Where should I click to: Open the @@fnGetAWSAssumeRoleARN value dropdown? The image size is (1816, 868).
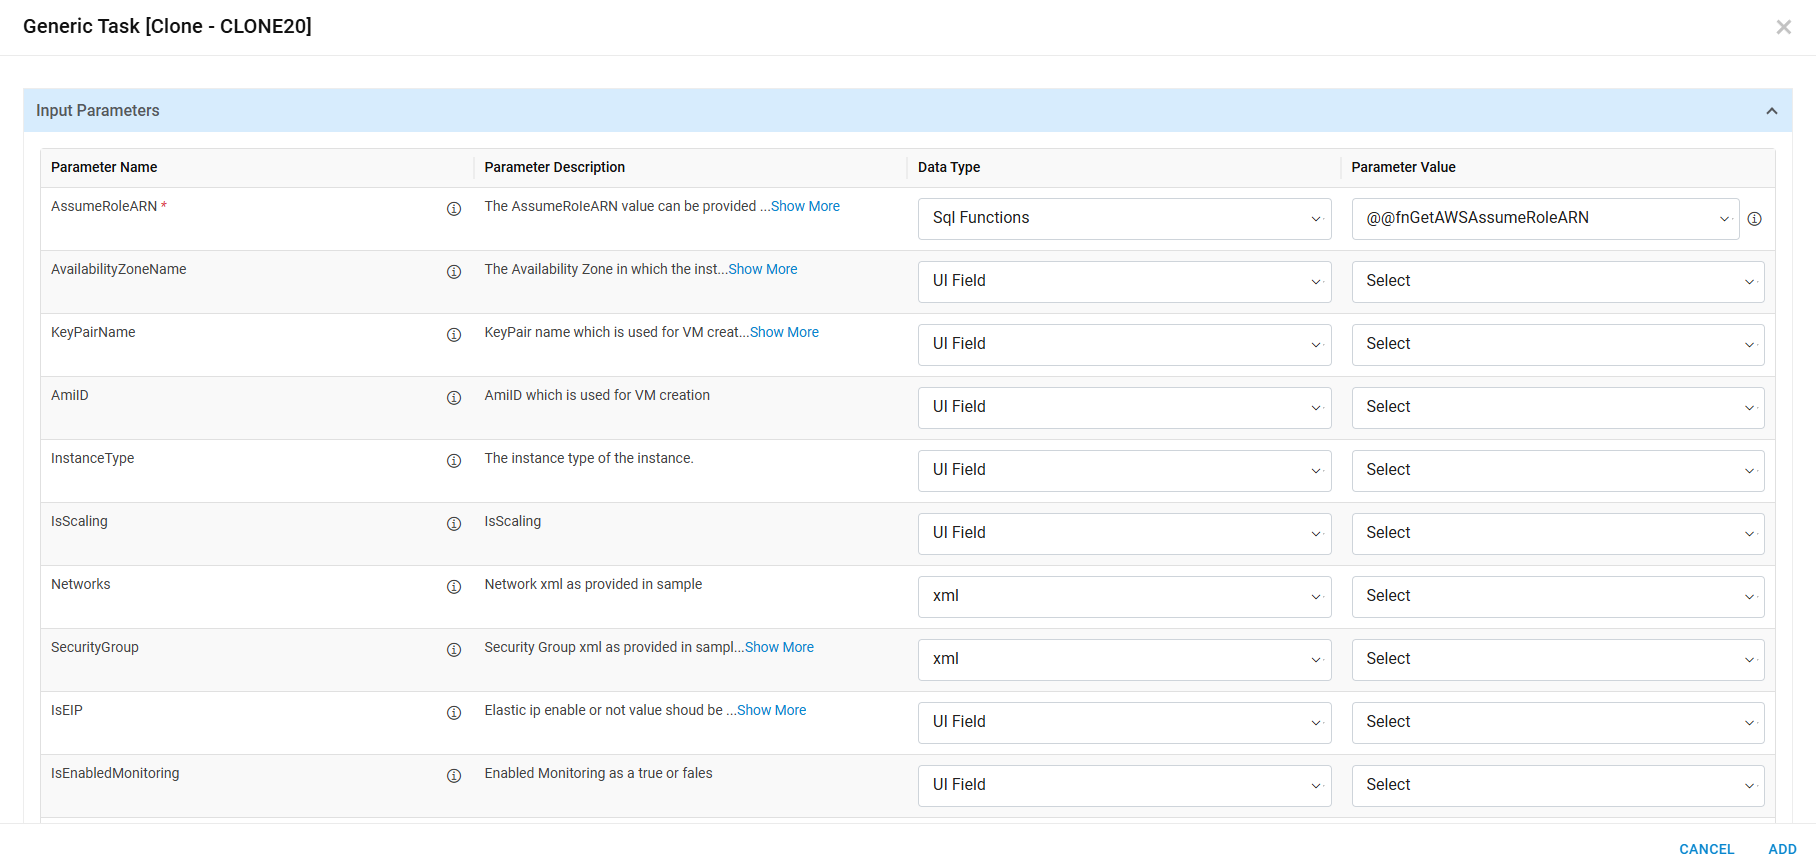[x=1545, y=219]
